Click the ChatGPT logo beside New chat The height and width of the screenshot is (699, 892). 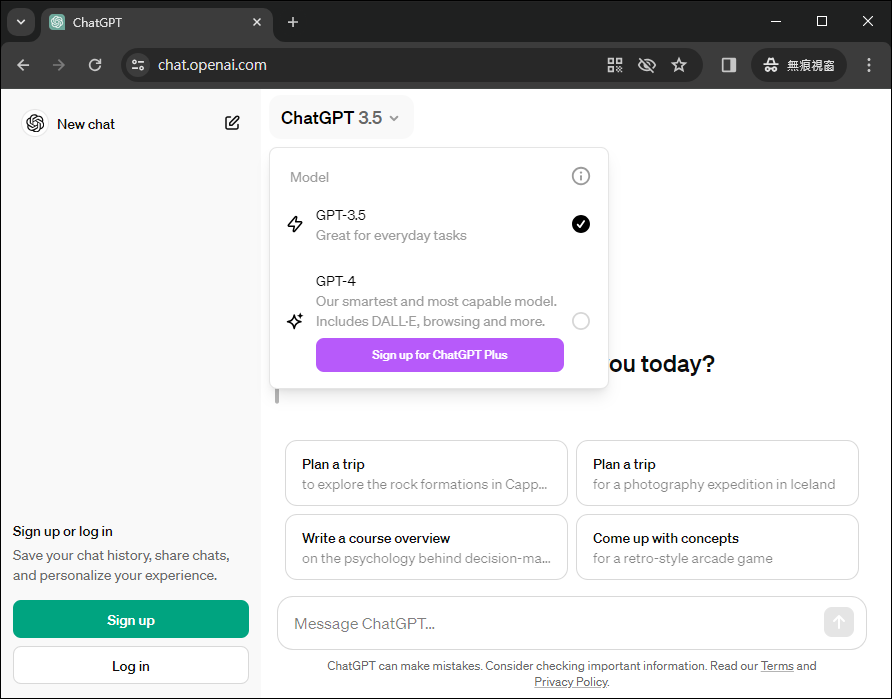coord(35,123)
